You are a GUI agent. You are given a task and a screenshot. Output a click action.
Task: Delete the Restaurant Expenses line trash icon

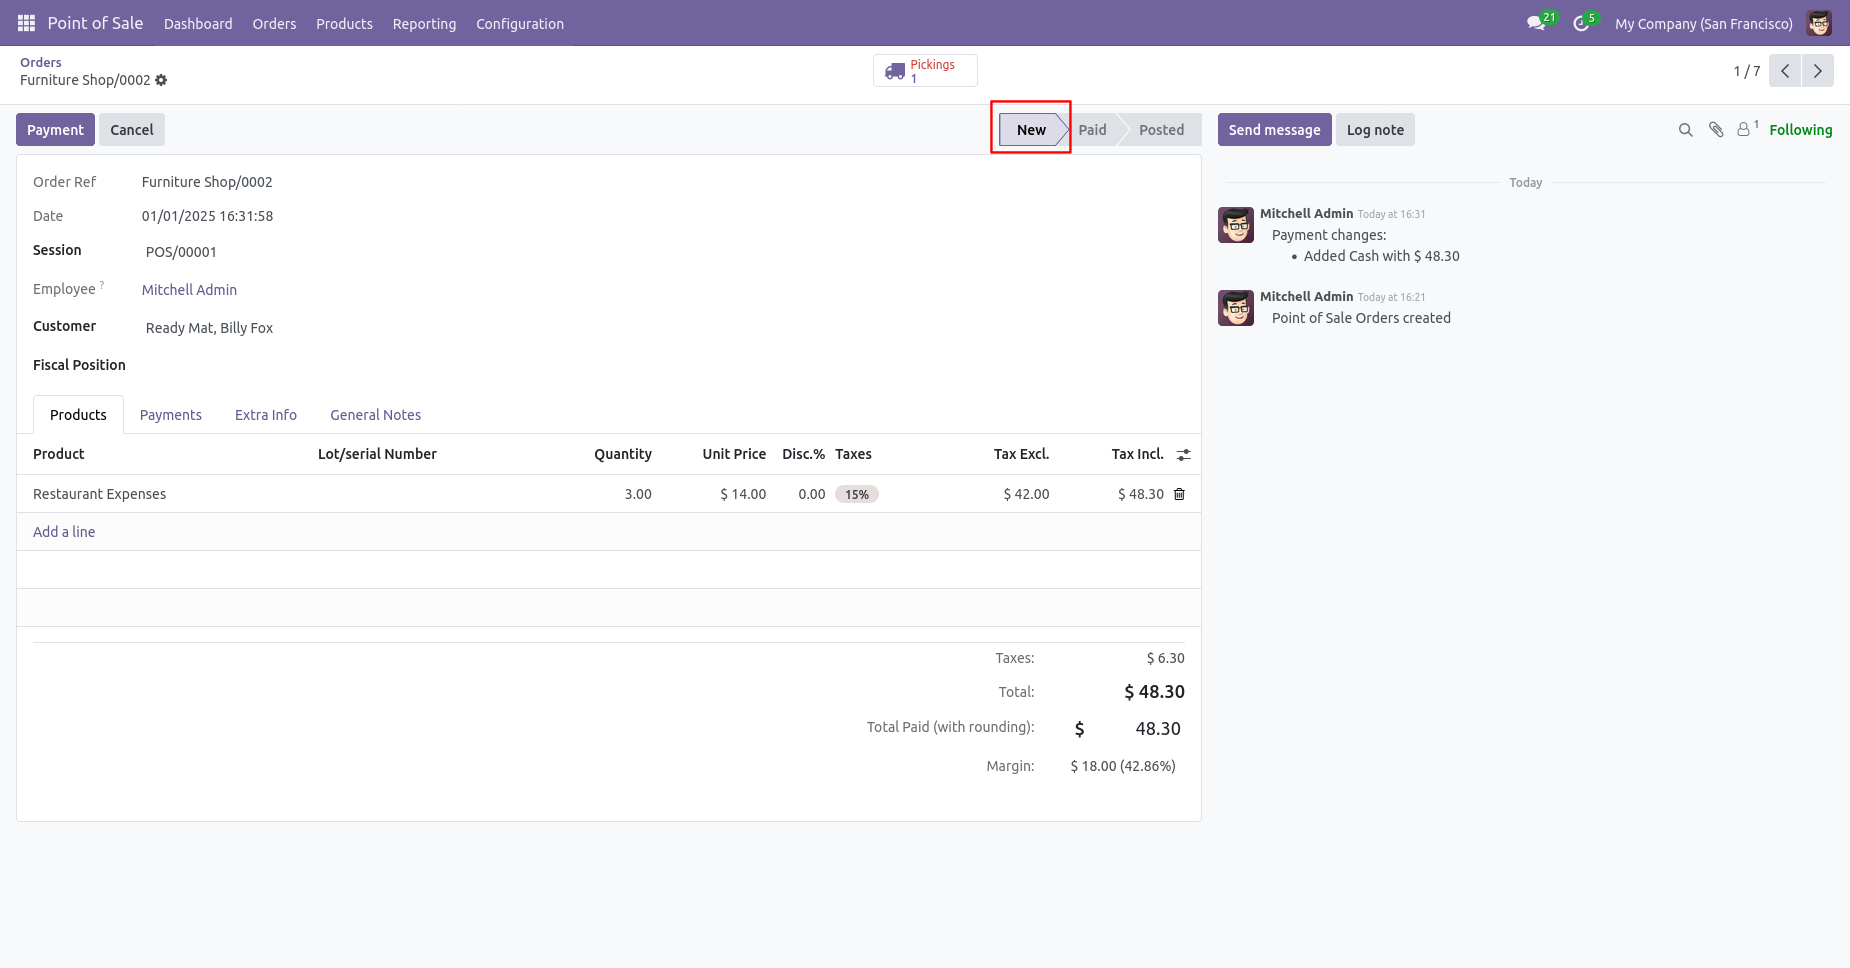pyautogui.click(x=1180, y=494)
